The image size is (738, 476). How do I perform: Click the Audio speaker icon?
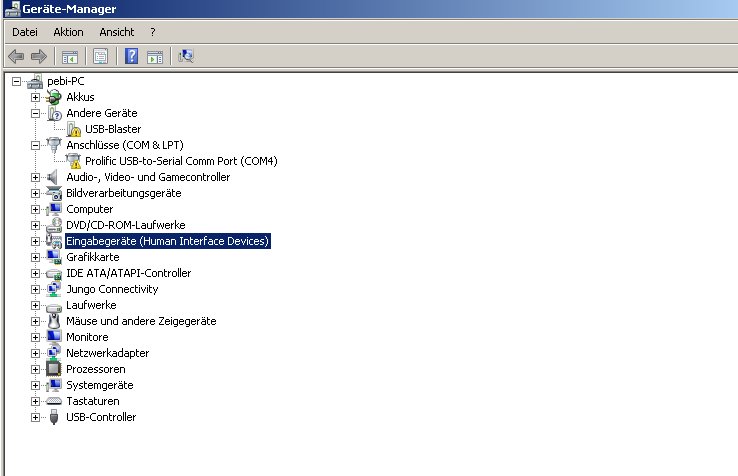point(53,177)
